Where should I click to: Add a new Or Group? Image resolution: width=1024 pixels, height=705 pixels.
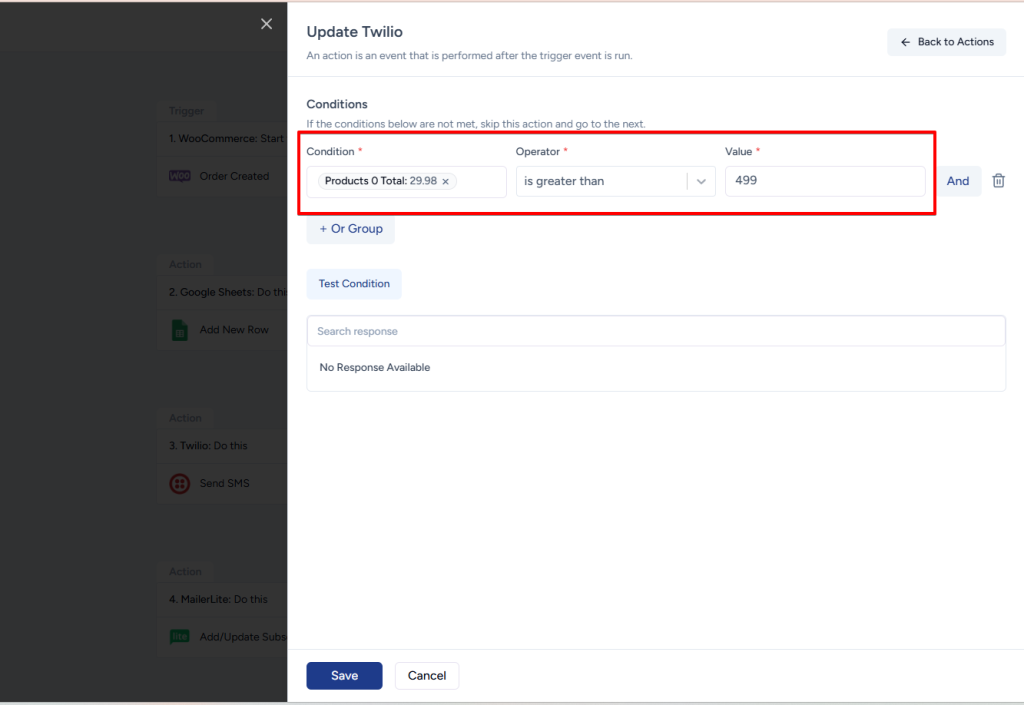[351, 229]
